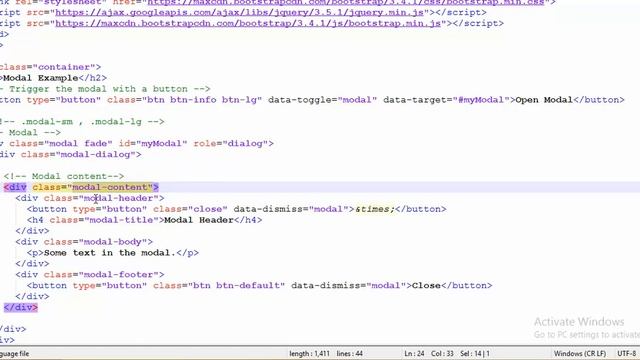This screenshot has height=360, width=640.
Task: Open the jQuery min.js script URL link
Action: (x=239, y=13)
